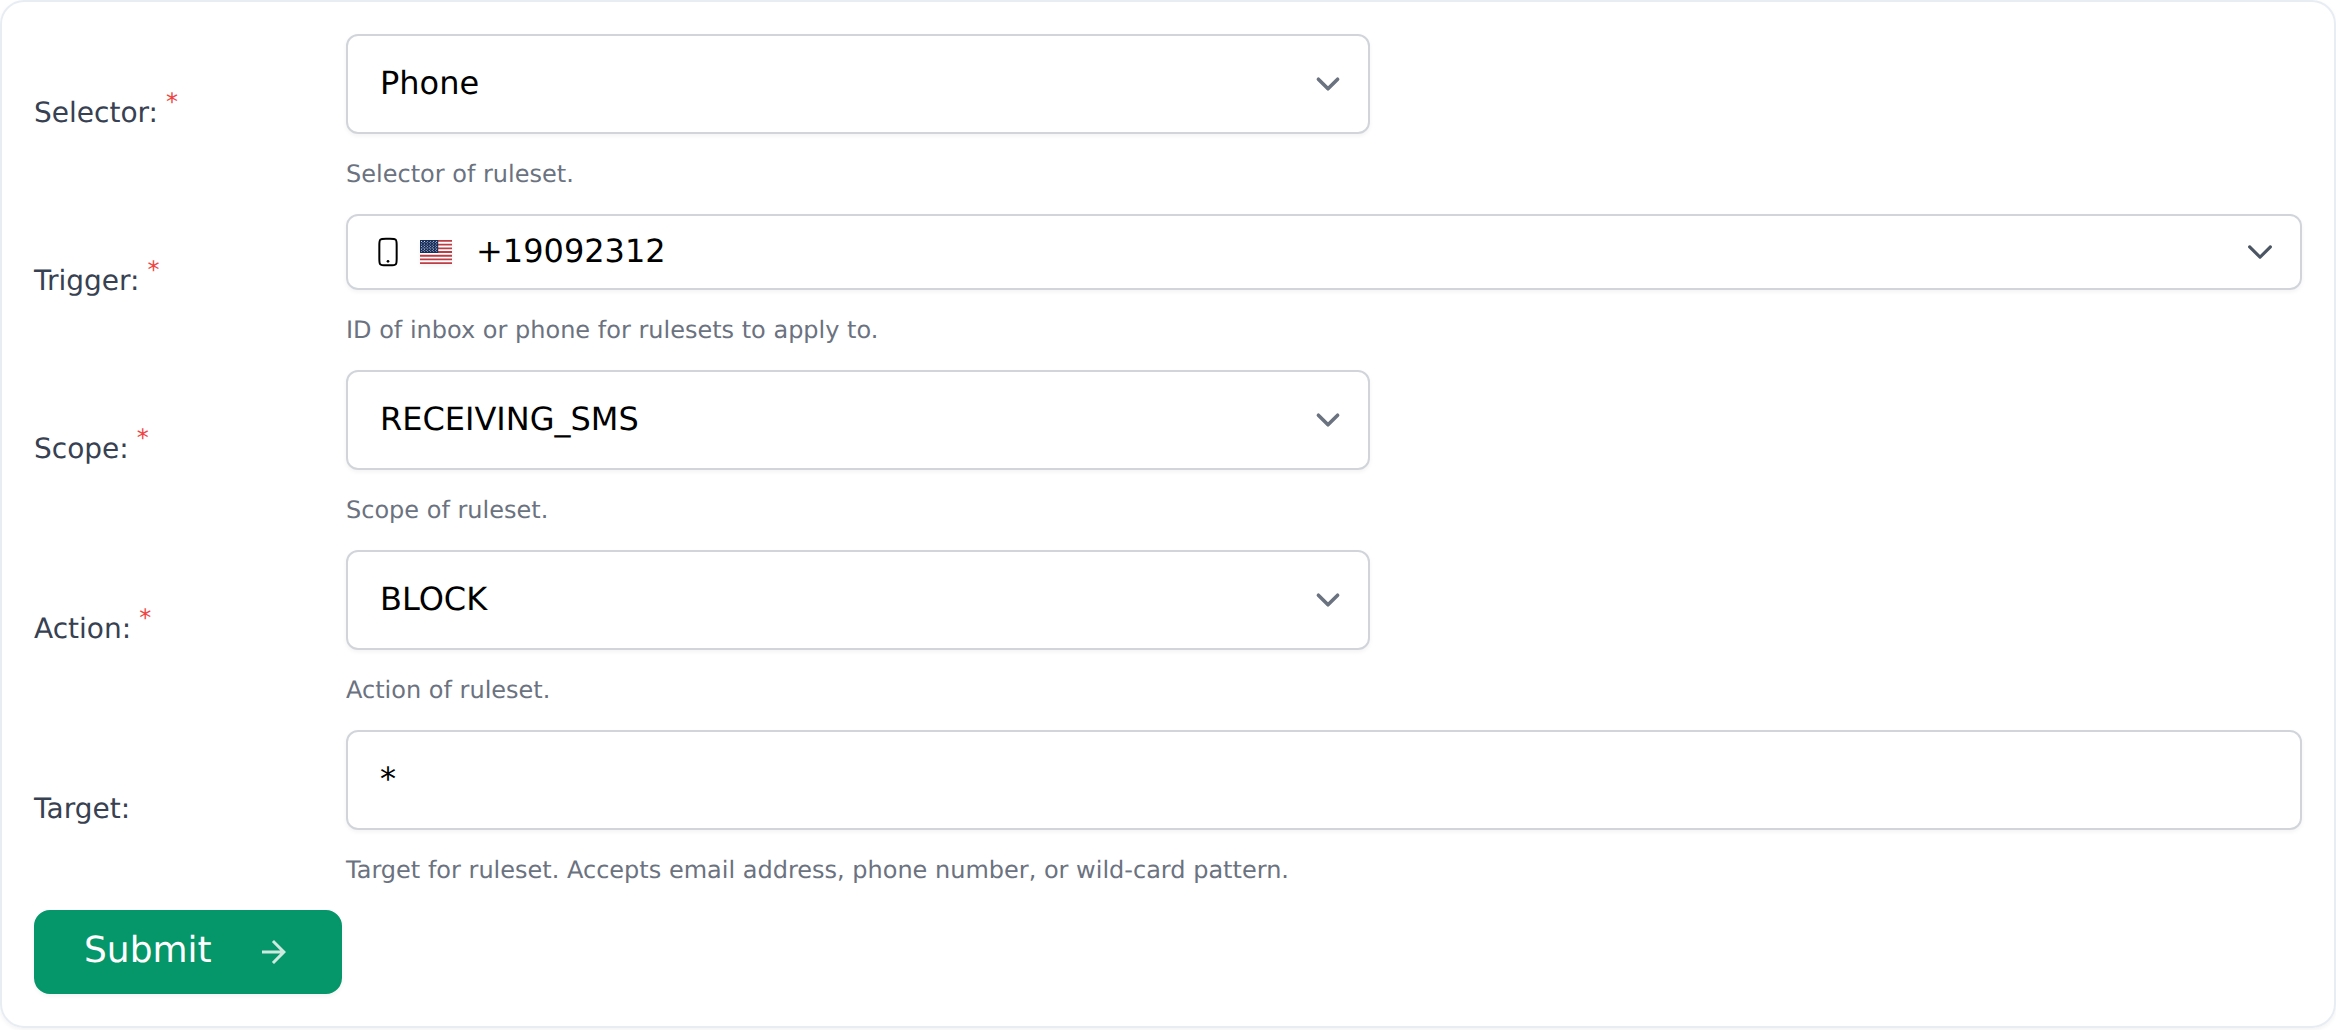This screenshot has height=1030, width=2336.
Task: Focus the Target wildcard input field
Action: 1322,780
